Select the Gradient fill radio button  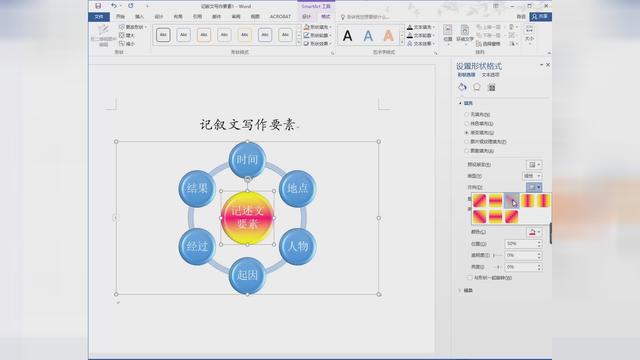(x=466, y=133)
